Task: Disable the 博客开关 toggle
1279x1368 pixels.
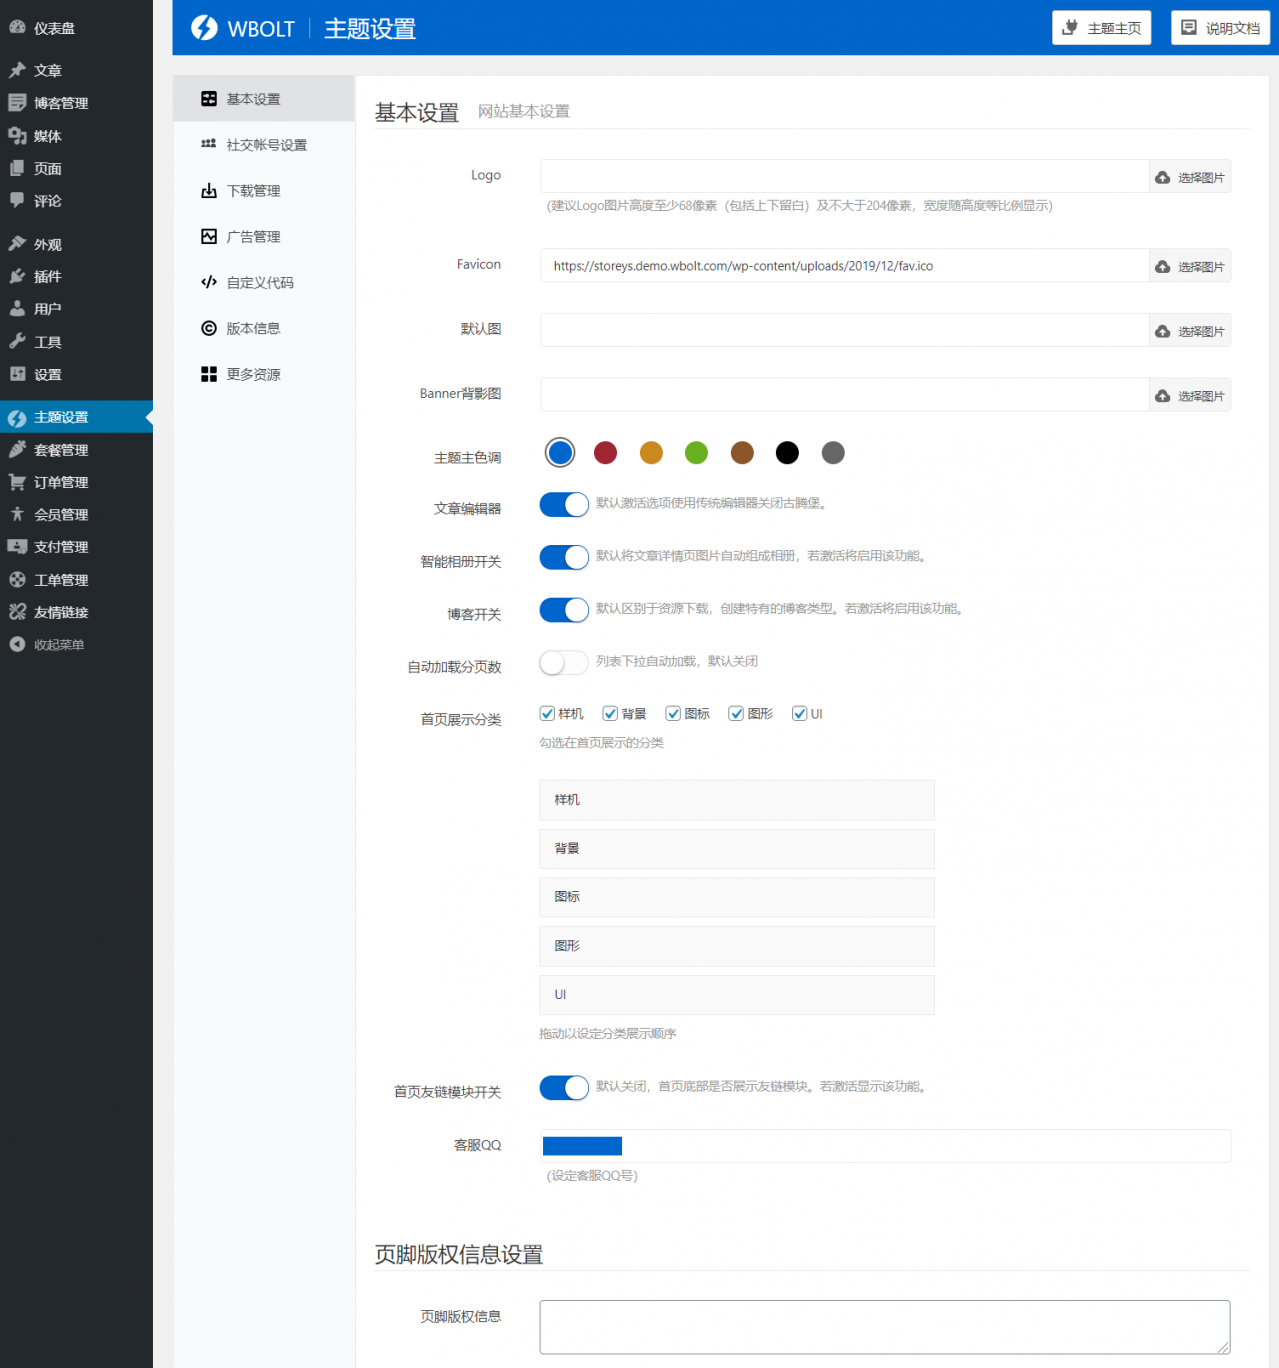Action: (x=563, y=609)
